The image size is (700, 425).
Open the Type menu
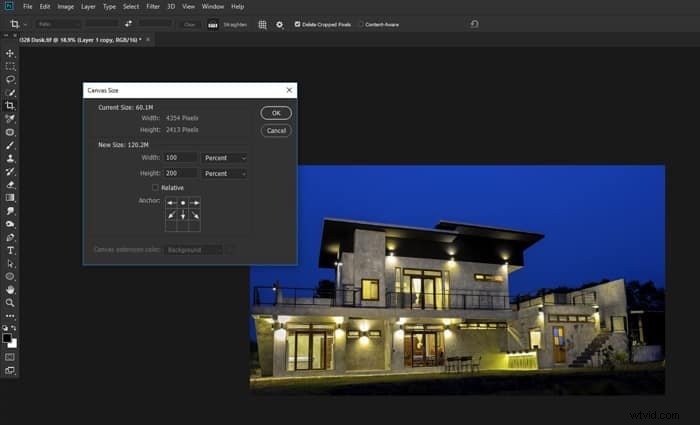pyautogui.click(x=109, y=7)
